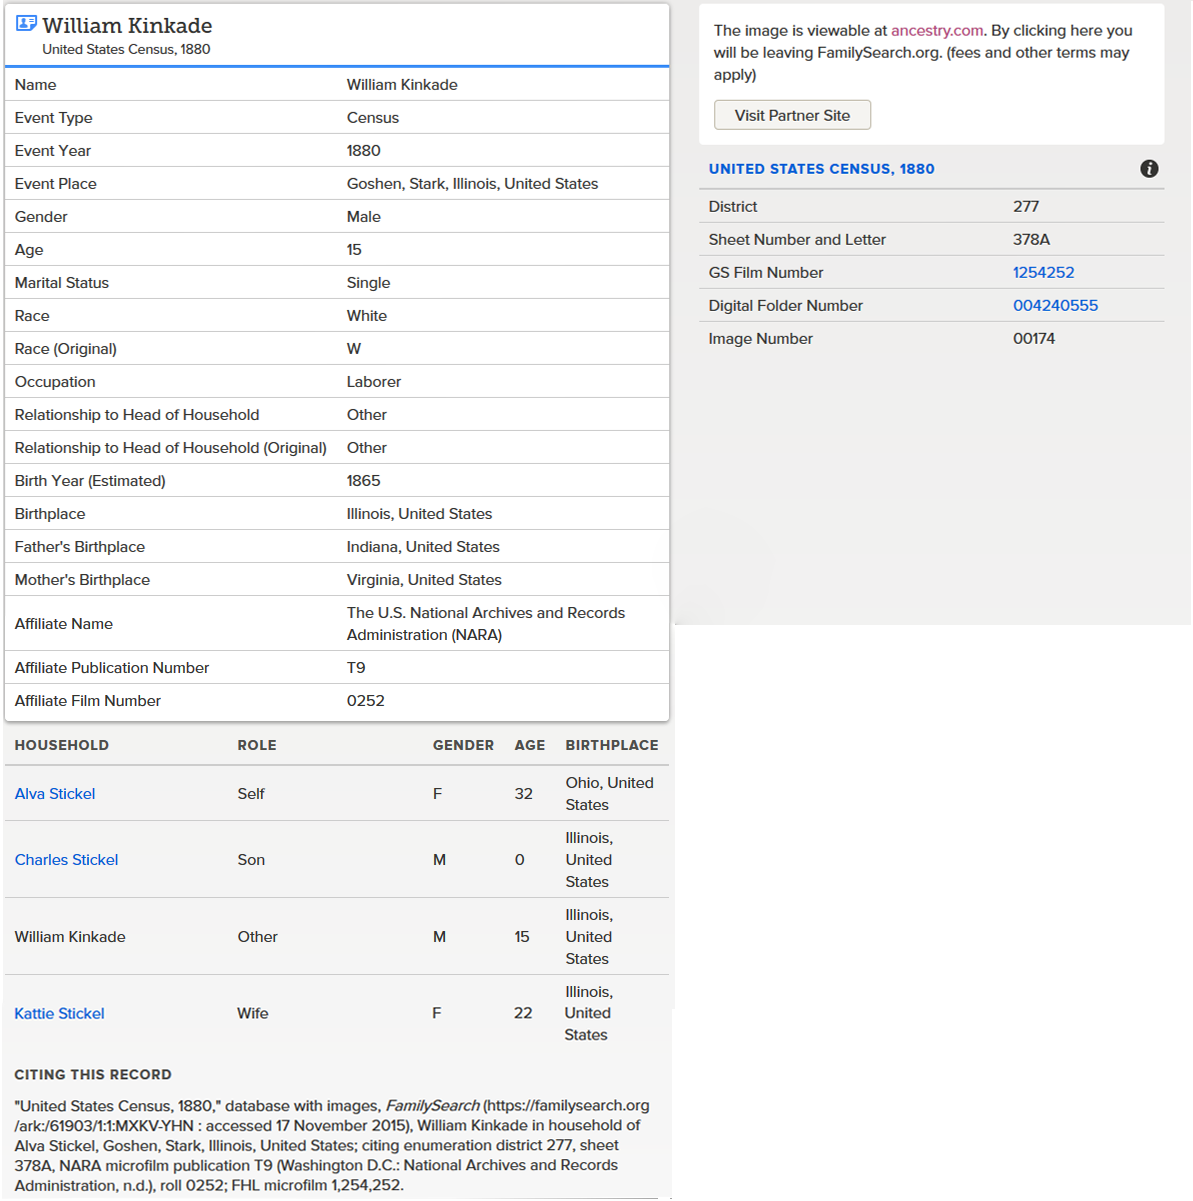1193x1201 pixels.
Task: Click the record icon beside William Kinkade title
Action: click(26, 23)
